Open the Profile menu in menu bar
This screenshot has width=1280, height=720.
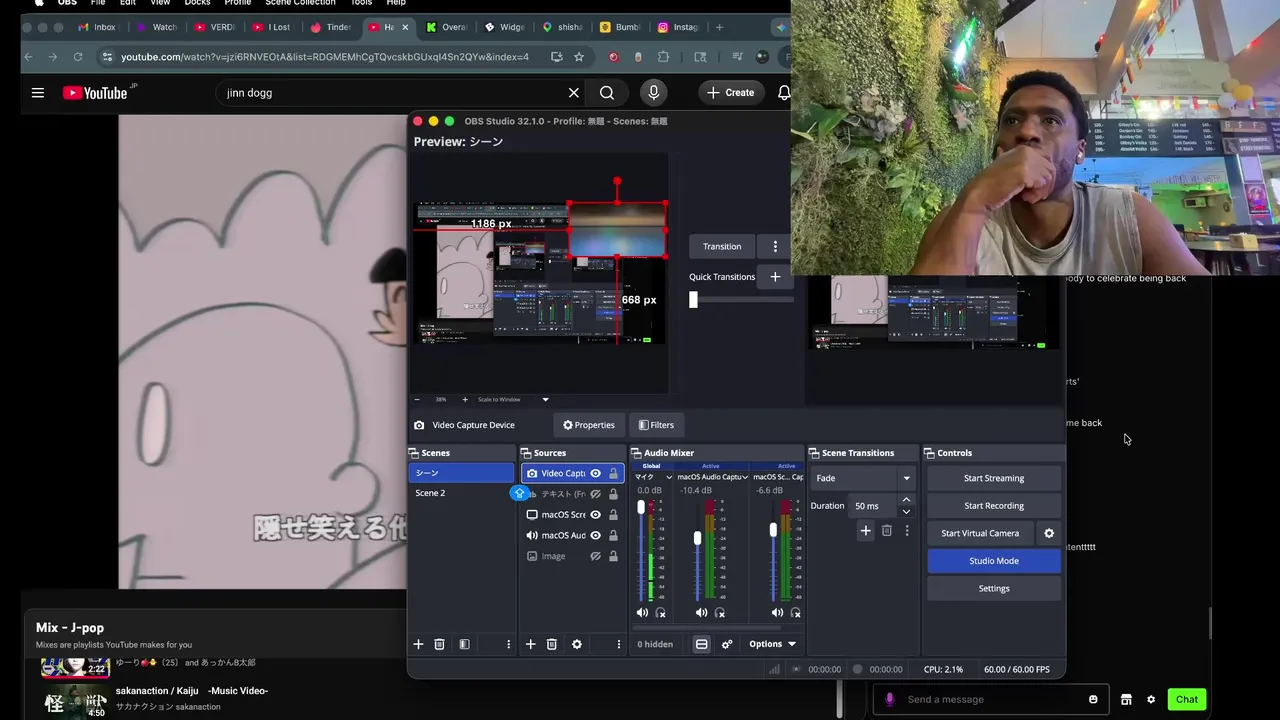coord(238,3)
